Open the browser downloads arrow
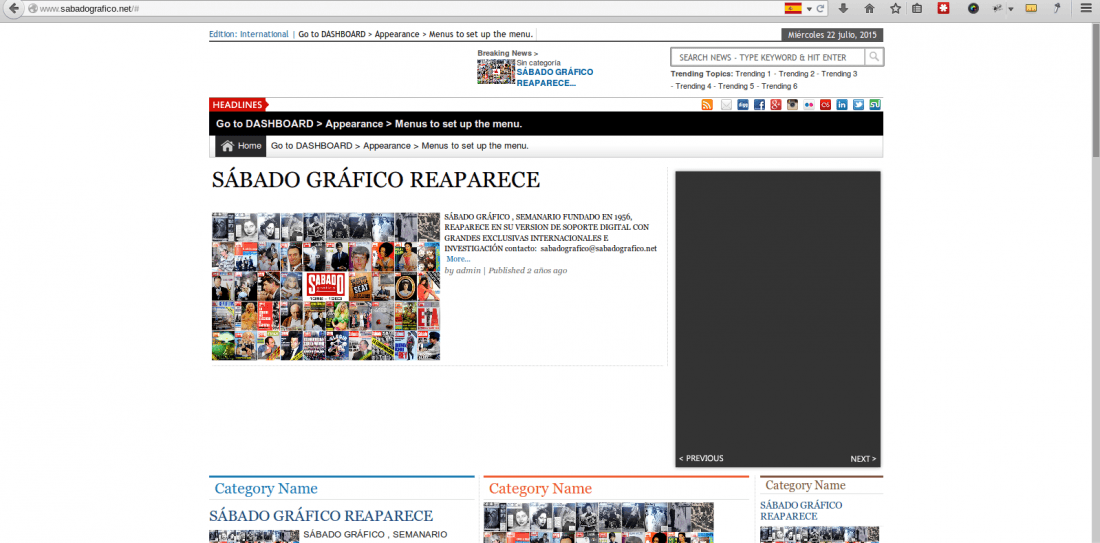The width and height of the screenshot is (1100, 543). coord(843,8)
